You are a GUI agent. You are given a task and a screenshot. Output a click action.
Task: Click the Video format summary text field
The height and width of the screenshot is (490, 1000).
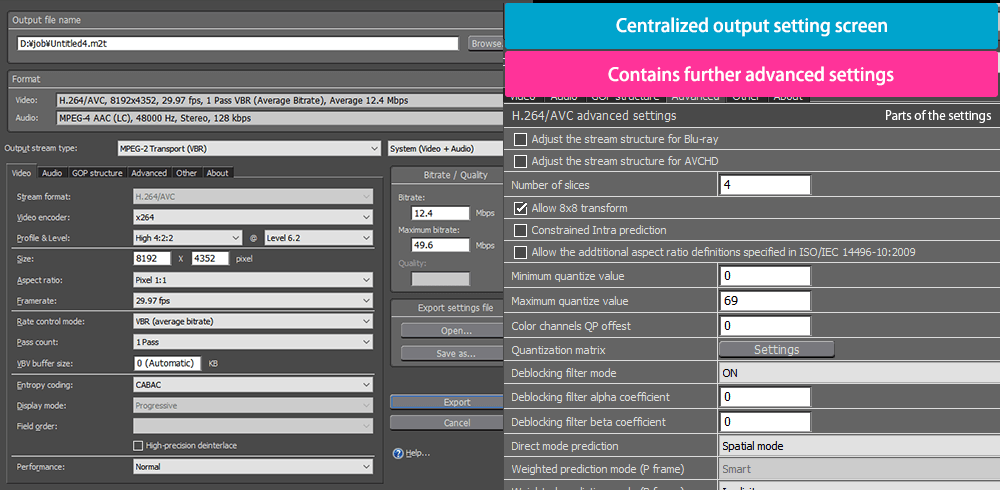coord(280,100)
